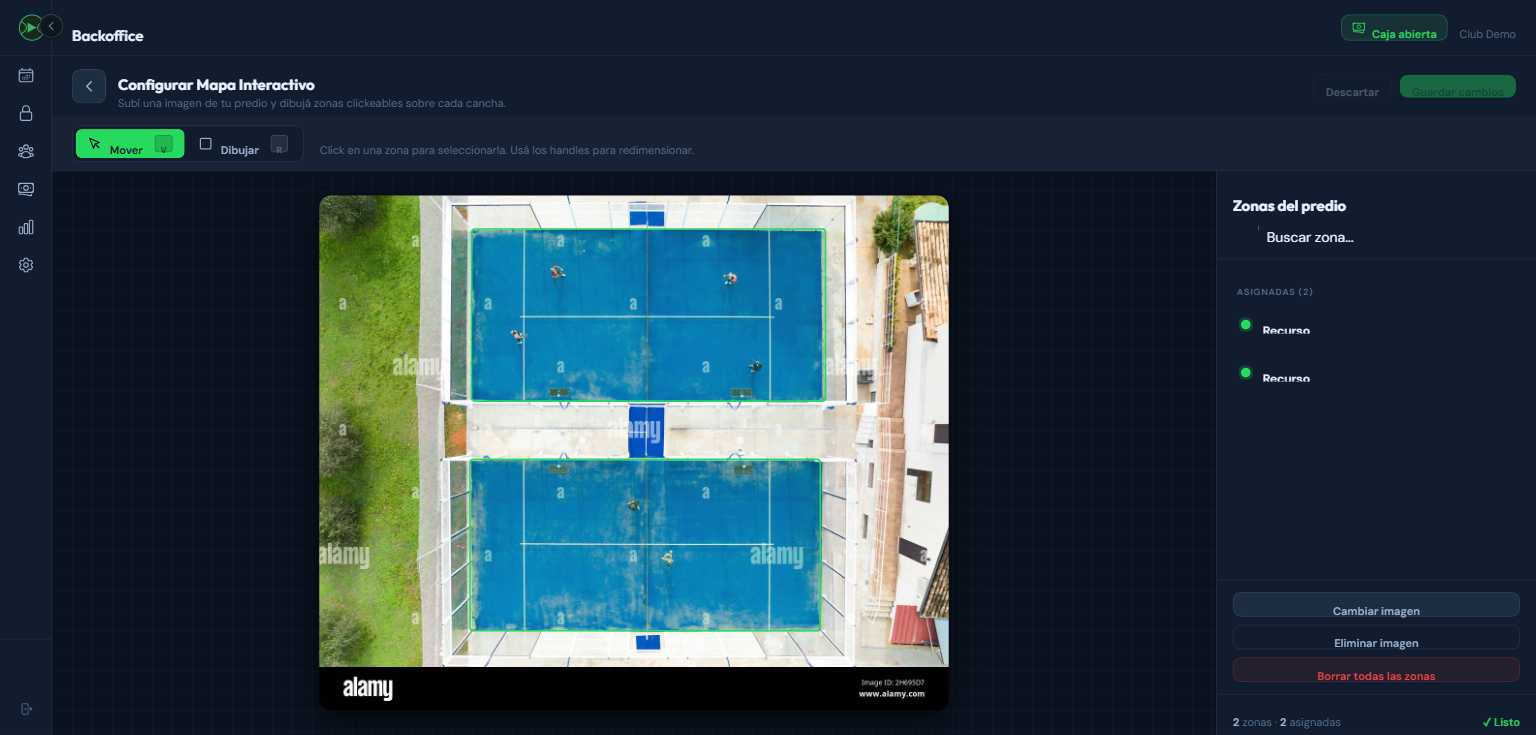
Task: Click Cambiar imagen button
Action: point(1376,605)
